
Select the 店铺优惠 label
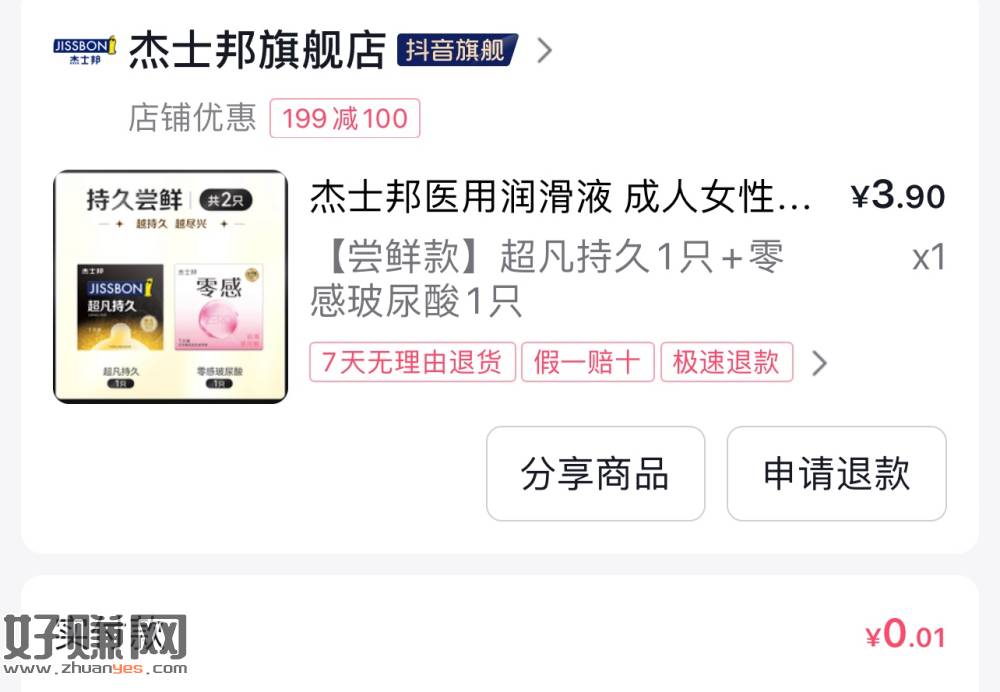(x=192, y=118)
